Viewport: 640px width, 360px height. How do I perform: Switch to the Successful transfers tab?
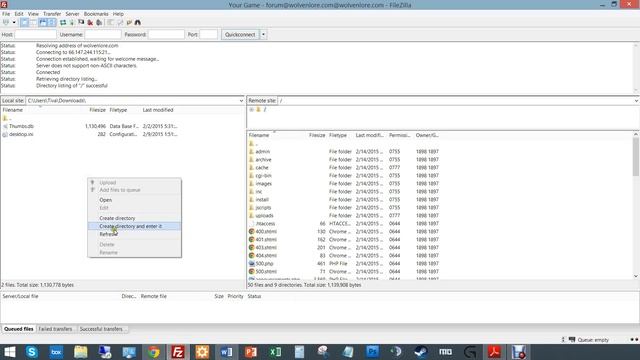[x=102, y=329]
